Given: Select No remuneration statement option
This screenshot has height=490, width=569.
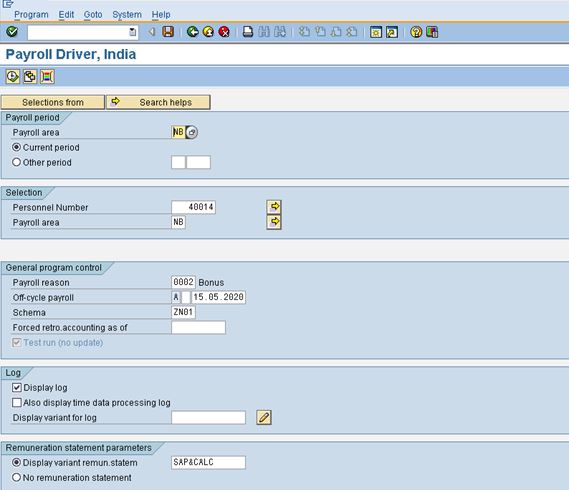Looking at the screenshot, I should pyautogui.click(x=16, y=477).
